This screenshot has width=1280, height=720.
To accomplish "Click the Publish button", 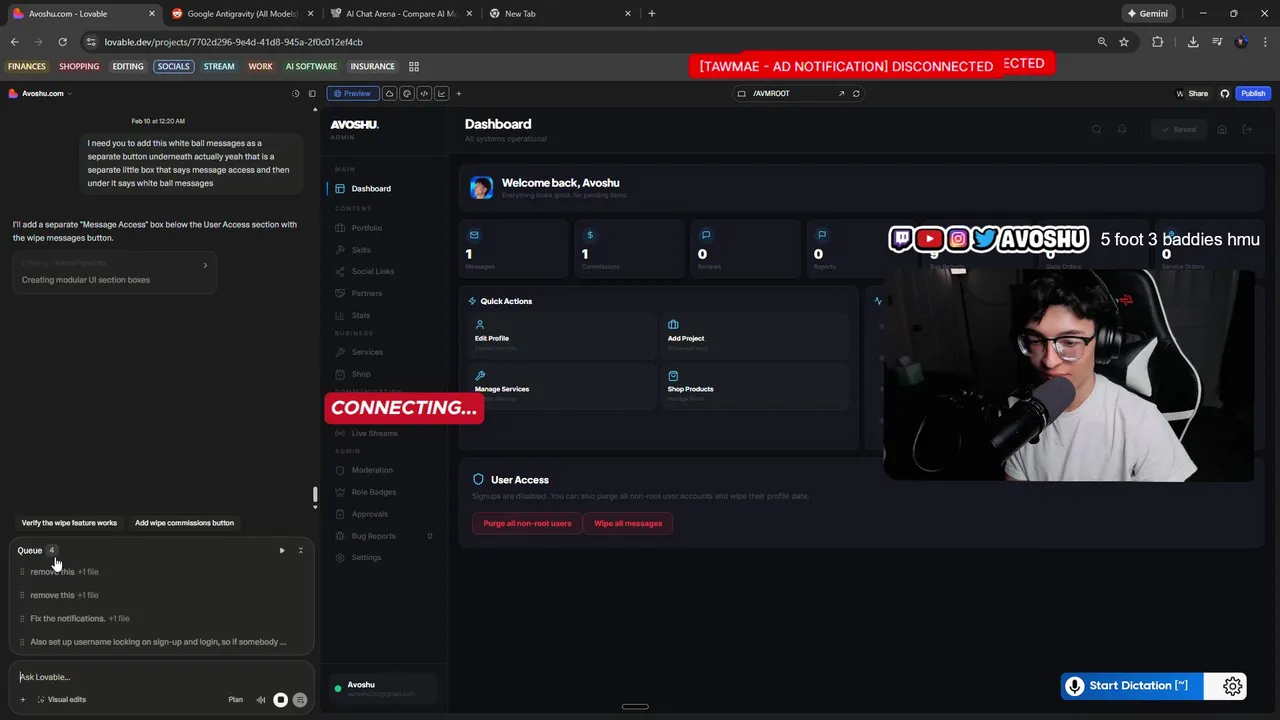I will [x=1253, y=93].
